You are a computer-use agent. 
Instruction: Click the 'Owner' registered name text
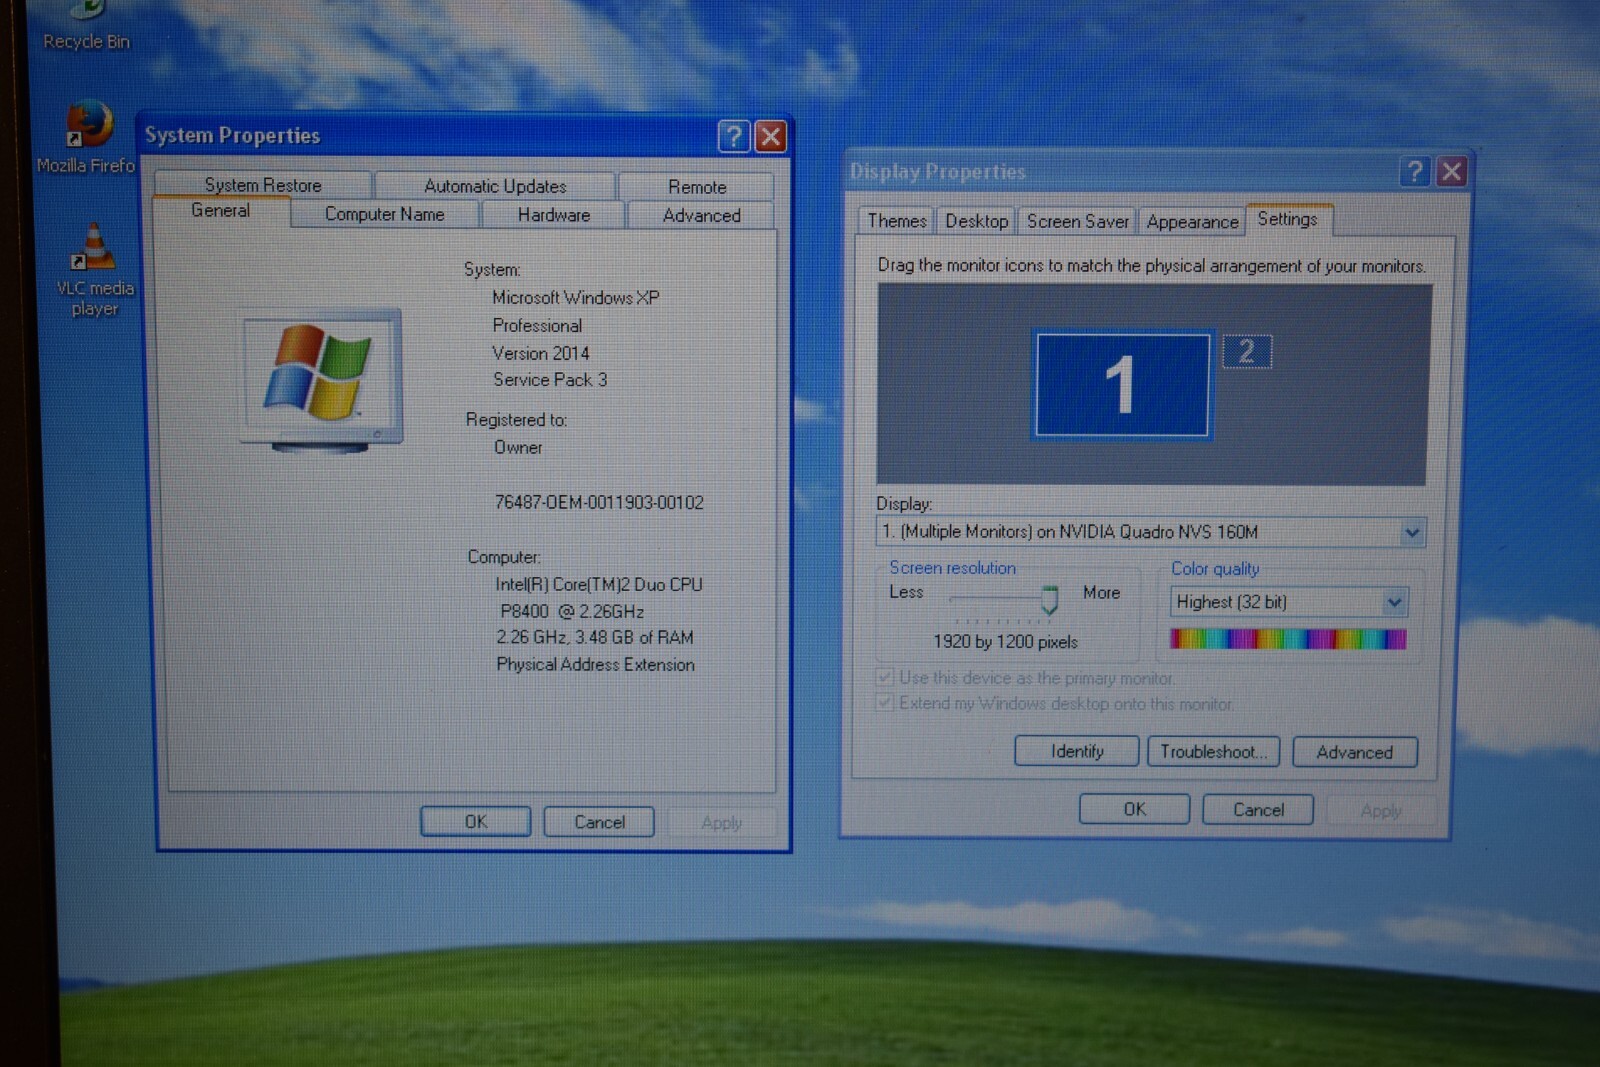coord(518,448)
